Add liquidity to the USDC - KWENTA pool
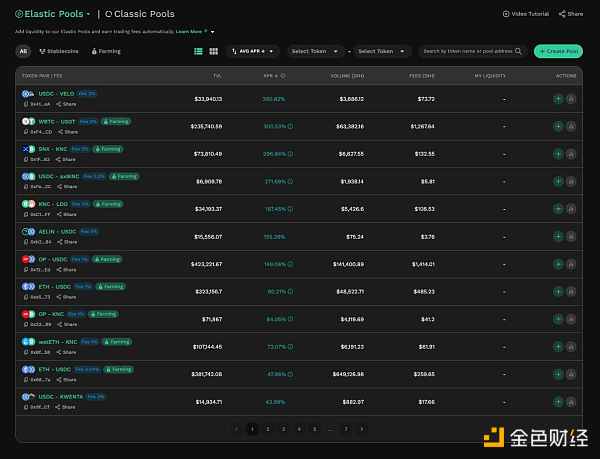This screenshot has height=459, width=600. [x=558, y=402]
